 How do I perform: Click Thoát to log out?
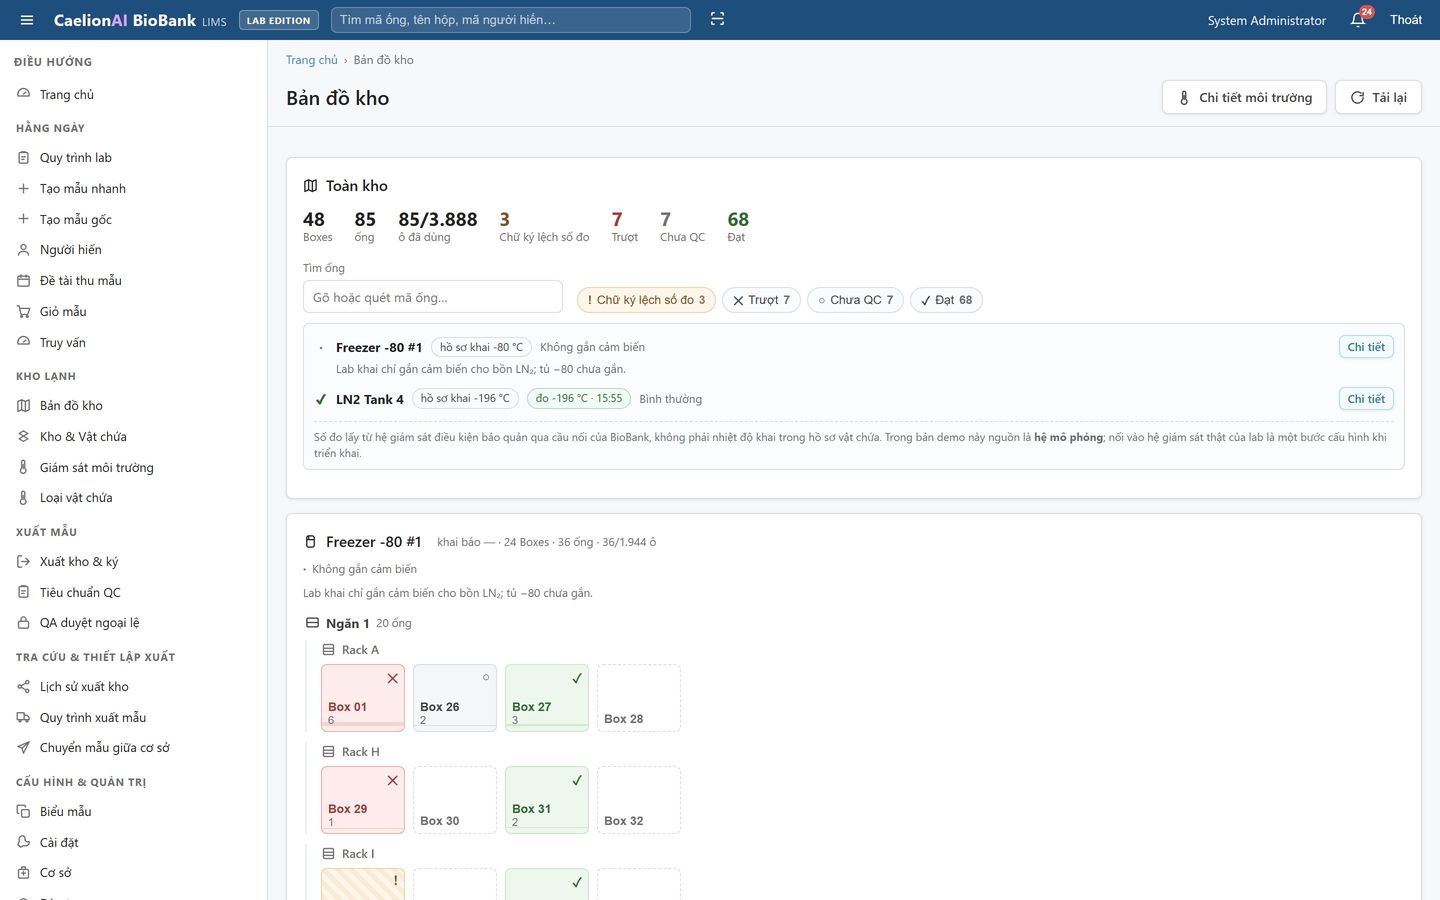pyautogui.click(x=1406, y=20)
